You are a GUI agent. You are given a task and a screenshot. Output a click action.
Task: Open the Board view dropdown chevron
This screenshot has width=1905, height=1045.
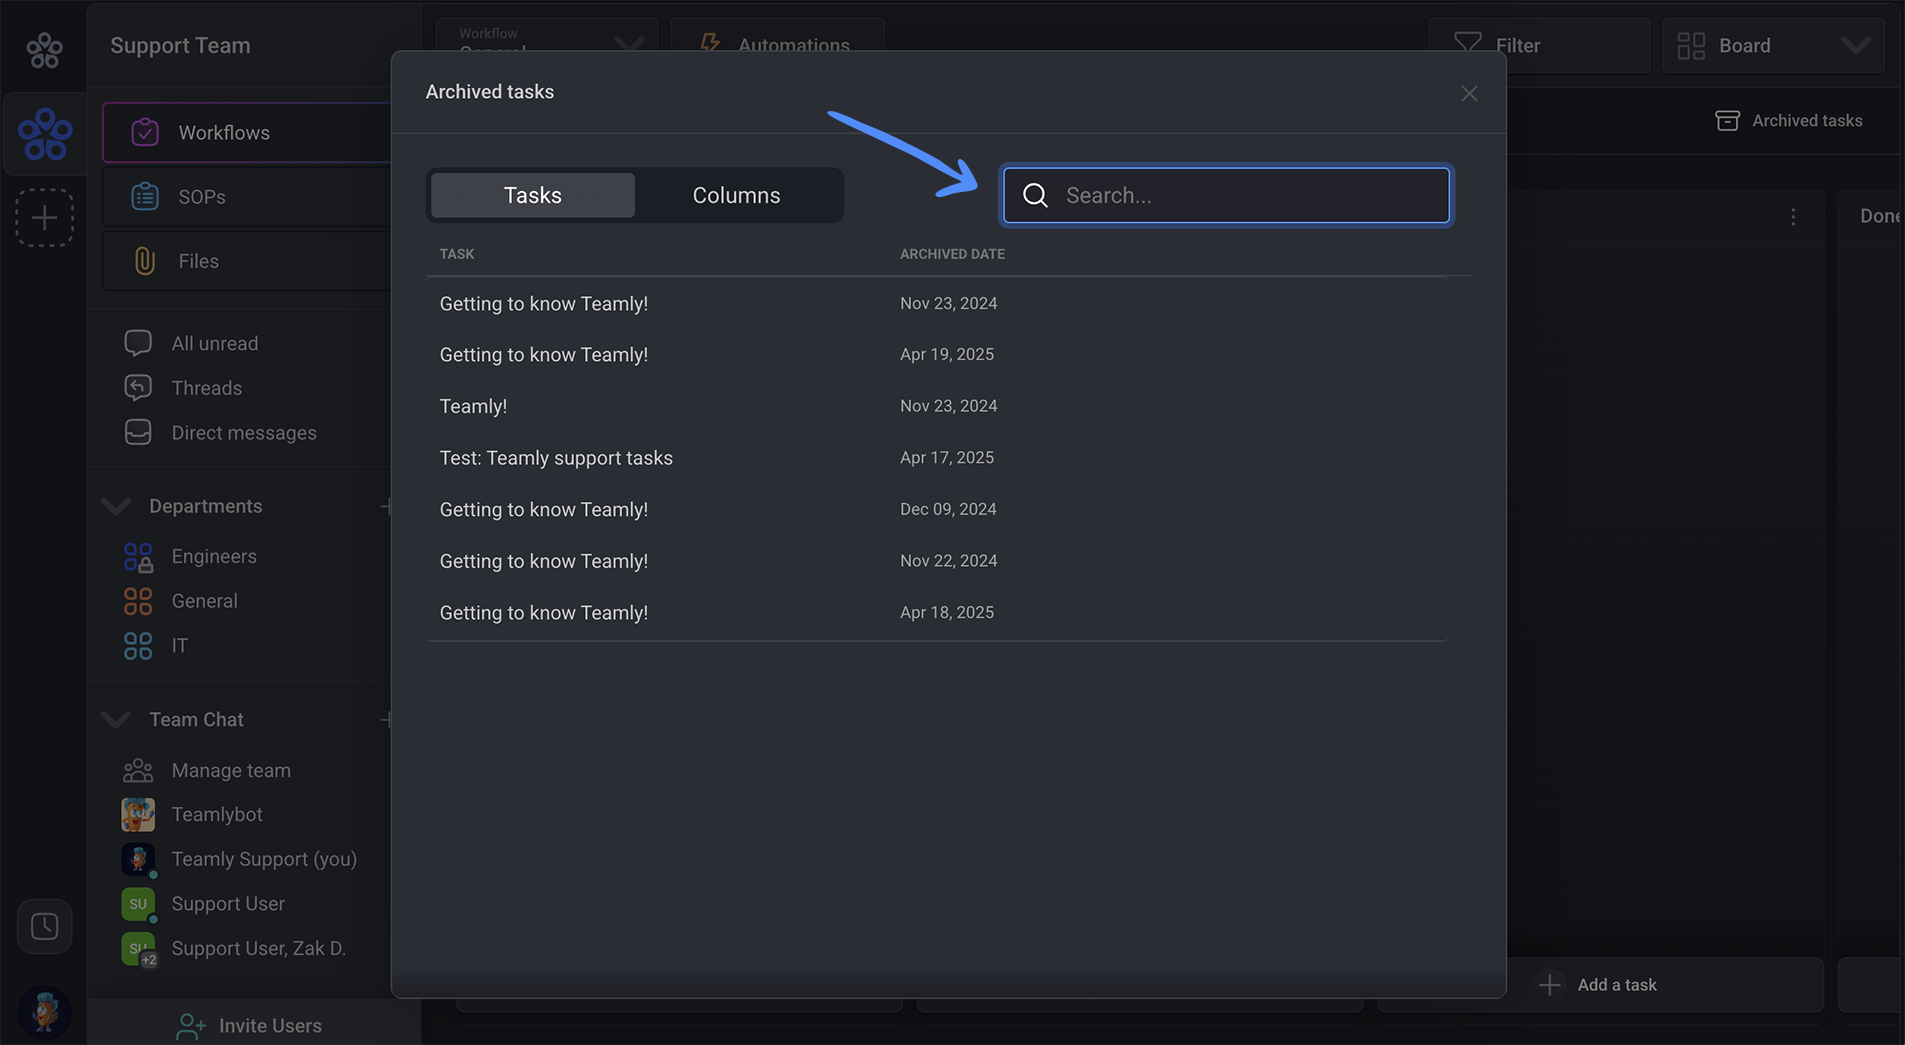1856,45
